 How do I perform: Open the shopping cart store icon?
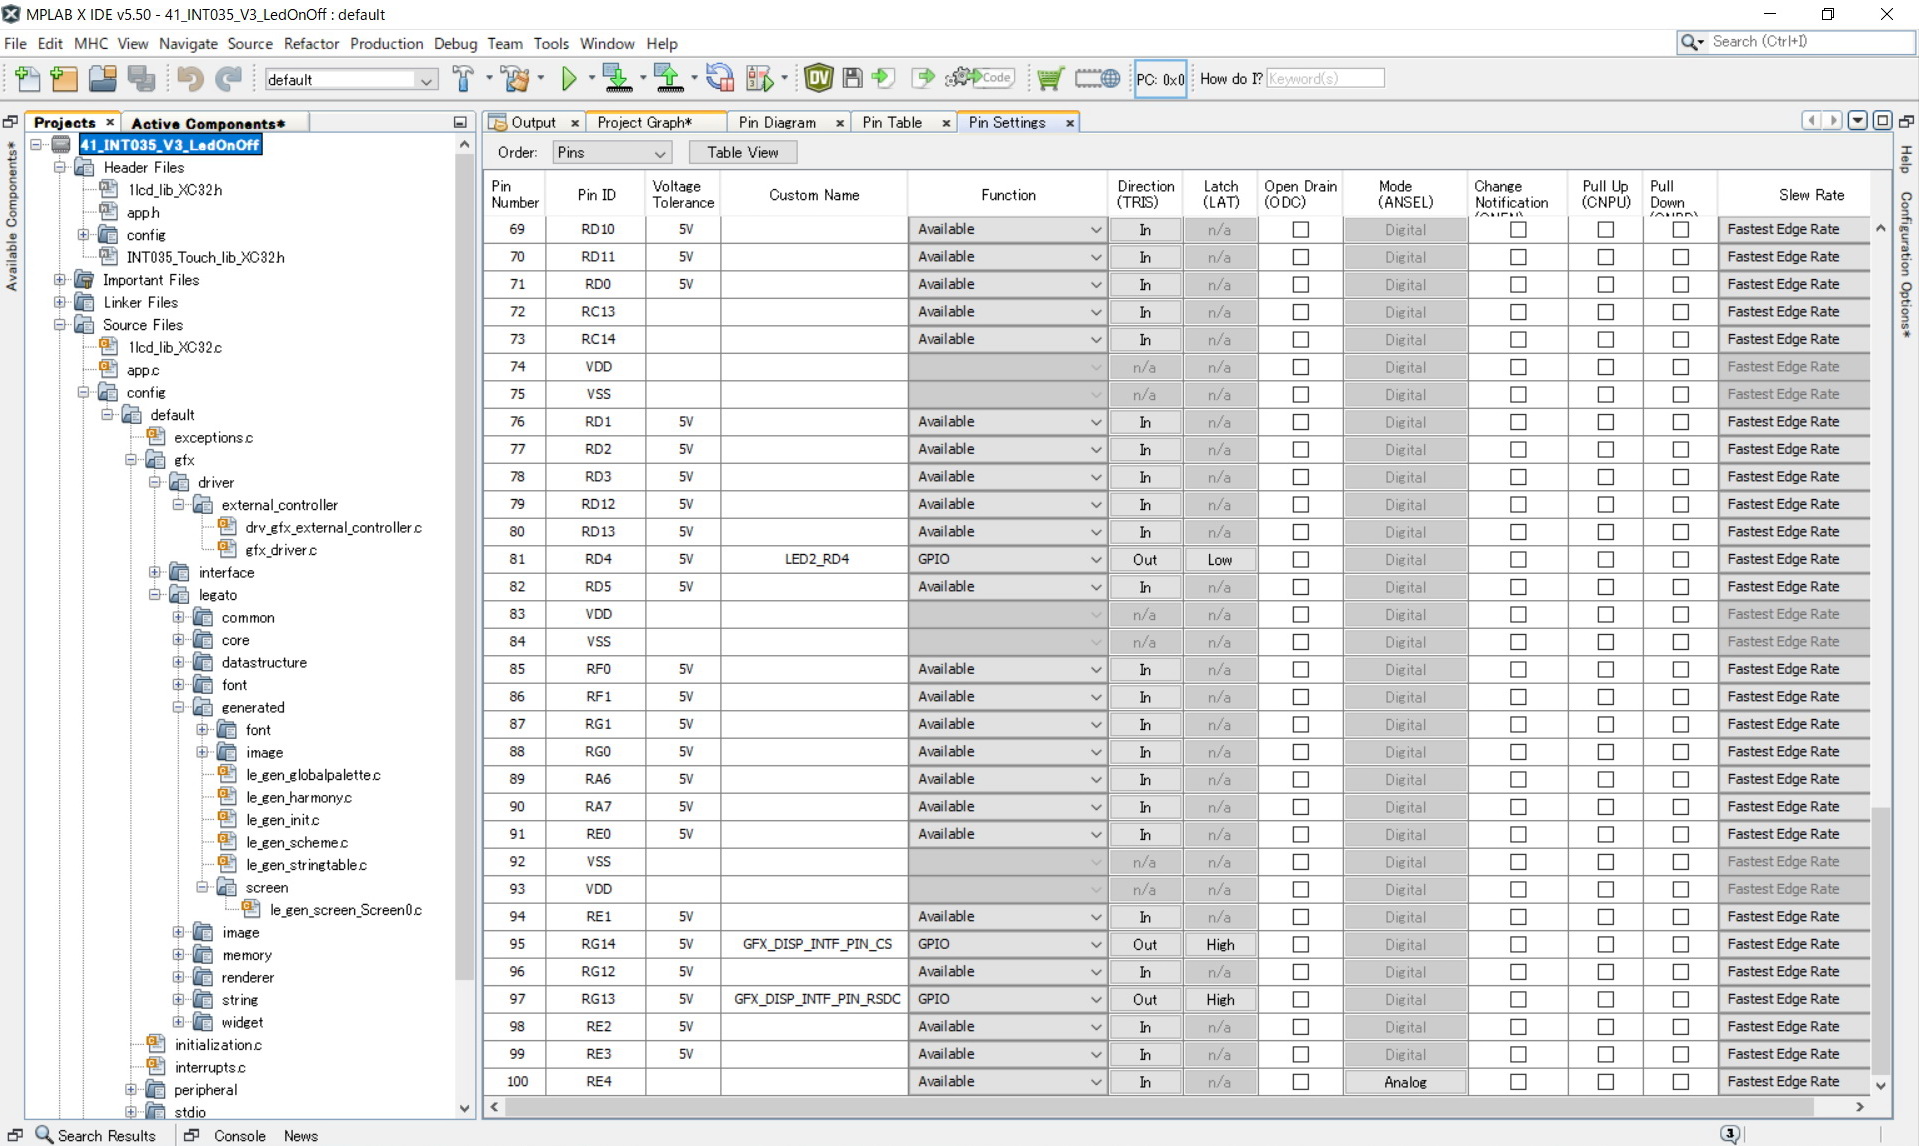click(1049, 79)
